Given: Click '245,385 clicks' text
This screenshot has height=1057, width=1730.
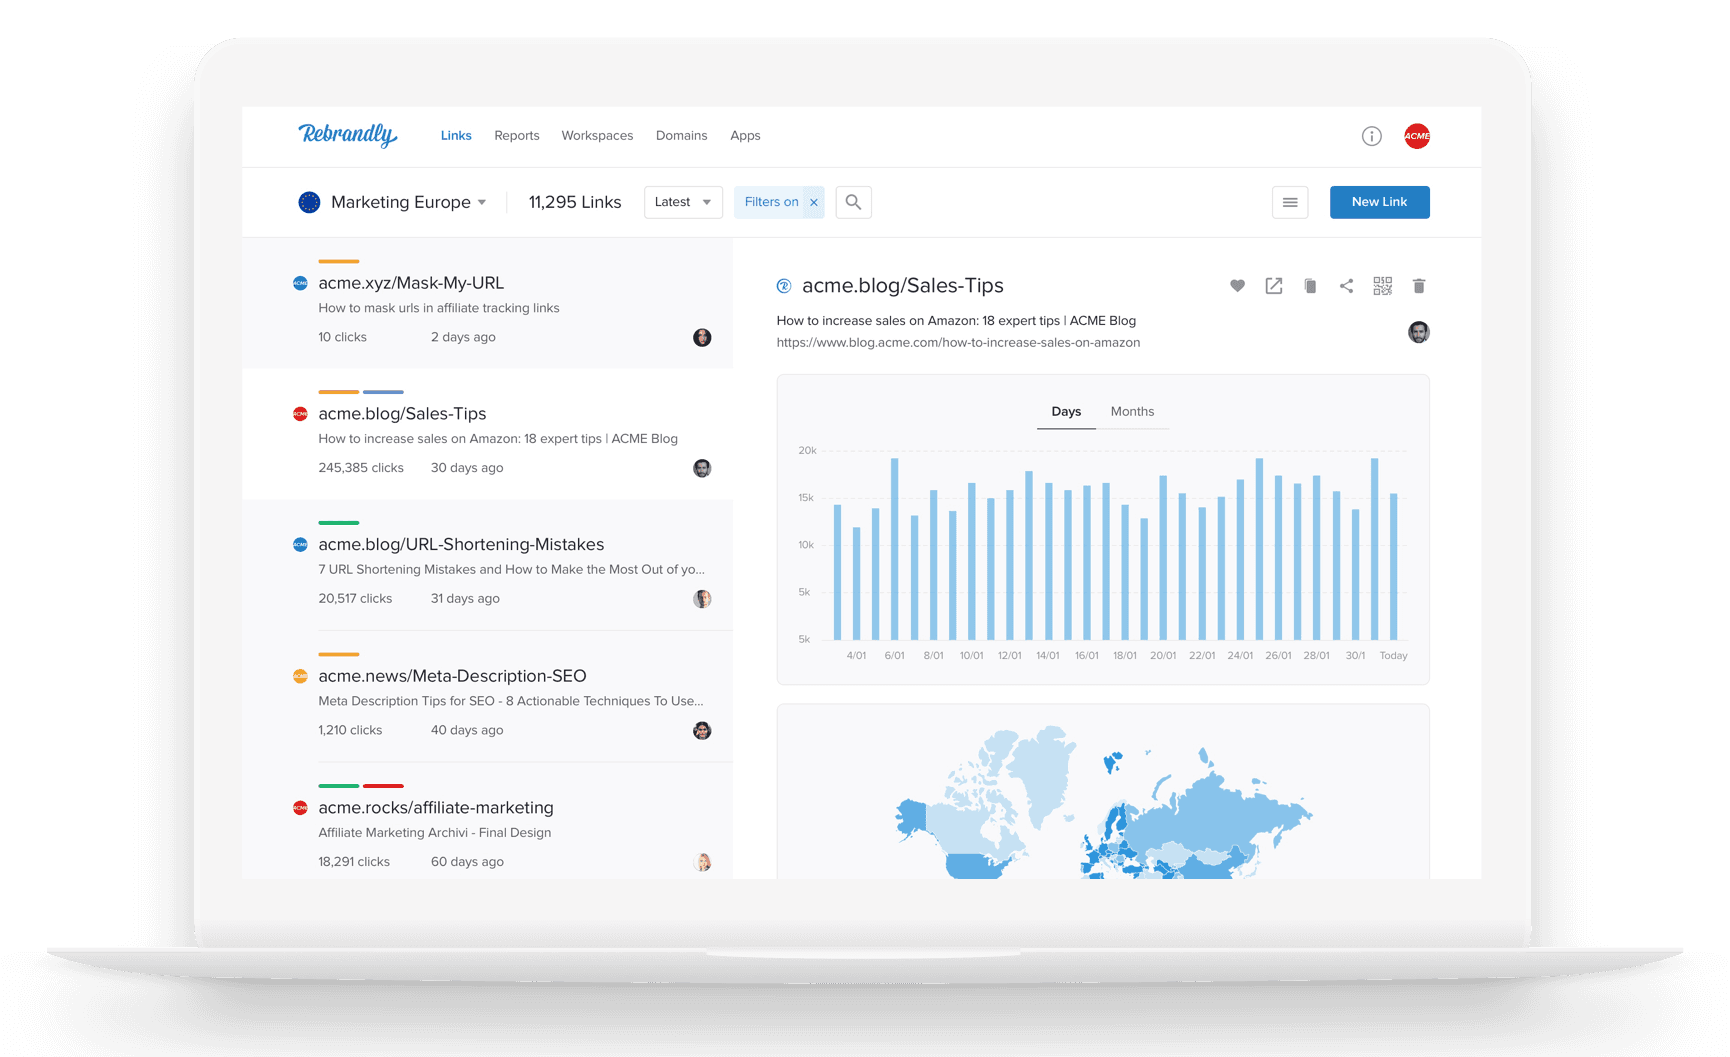Looking at the screenshot, I should 361,468.
